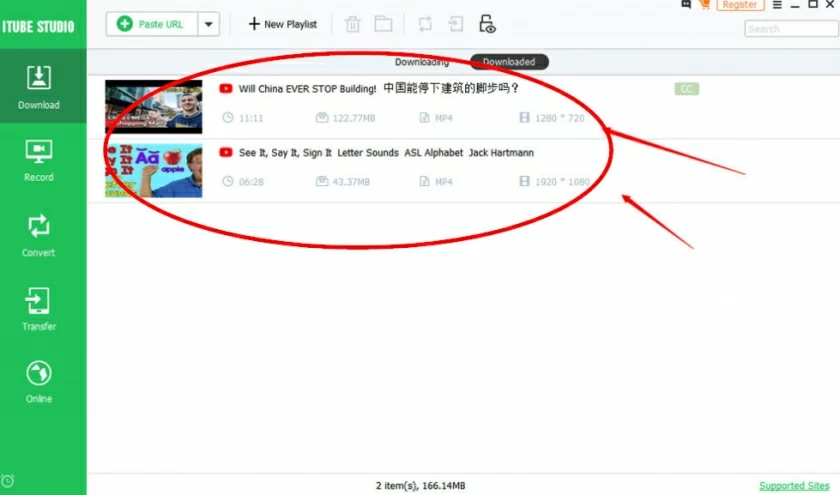This screenshot has height=495, width=840.
Task: Expand the Paste URL dropdown arrow
Action: (208, 24)
